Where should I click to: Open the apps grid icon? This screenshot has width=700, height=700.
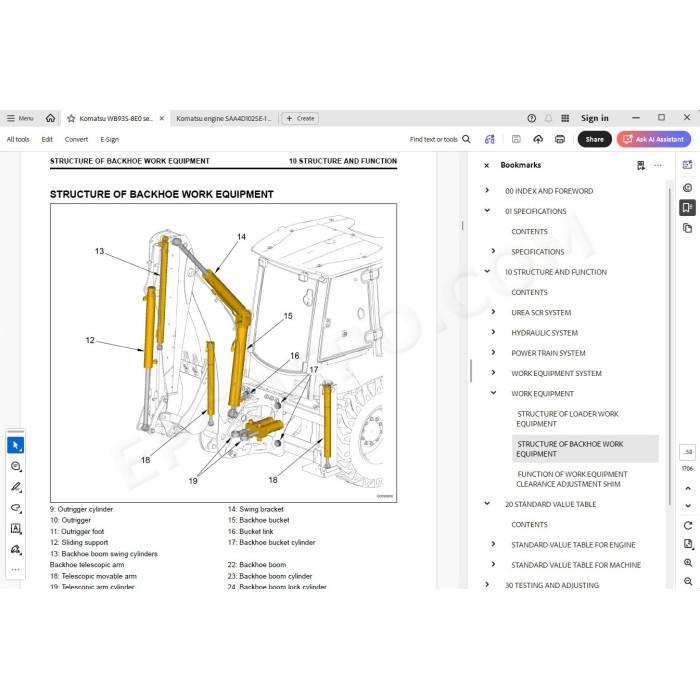point(565,118)
